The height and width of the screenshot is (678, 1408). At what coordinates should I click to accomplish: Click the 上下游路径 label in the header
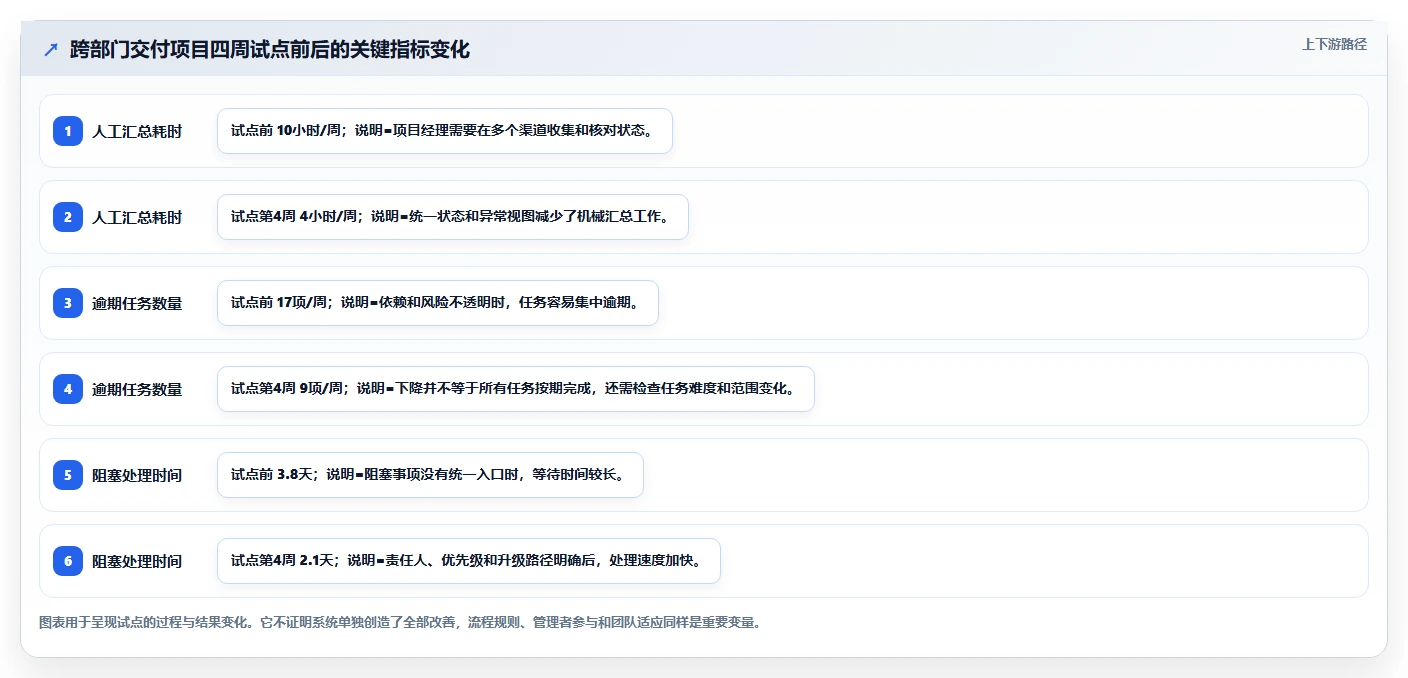(x=1334, y=44)
